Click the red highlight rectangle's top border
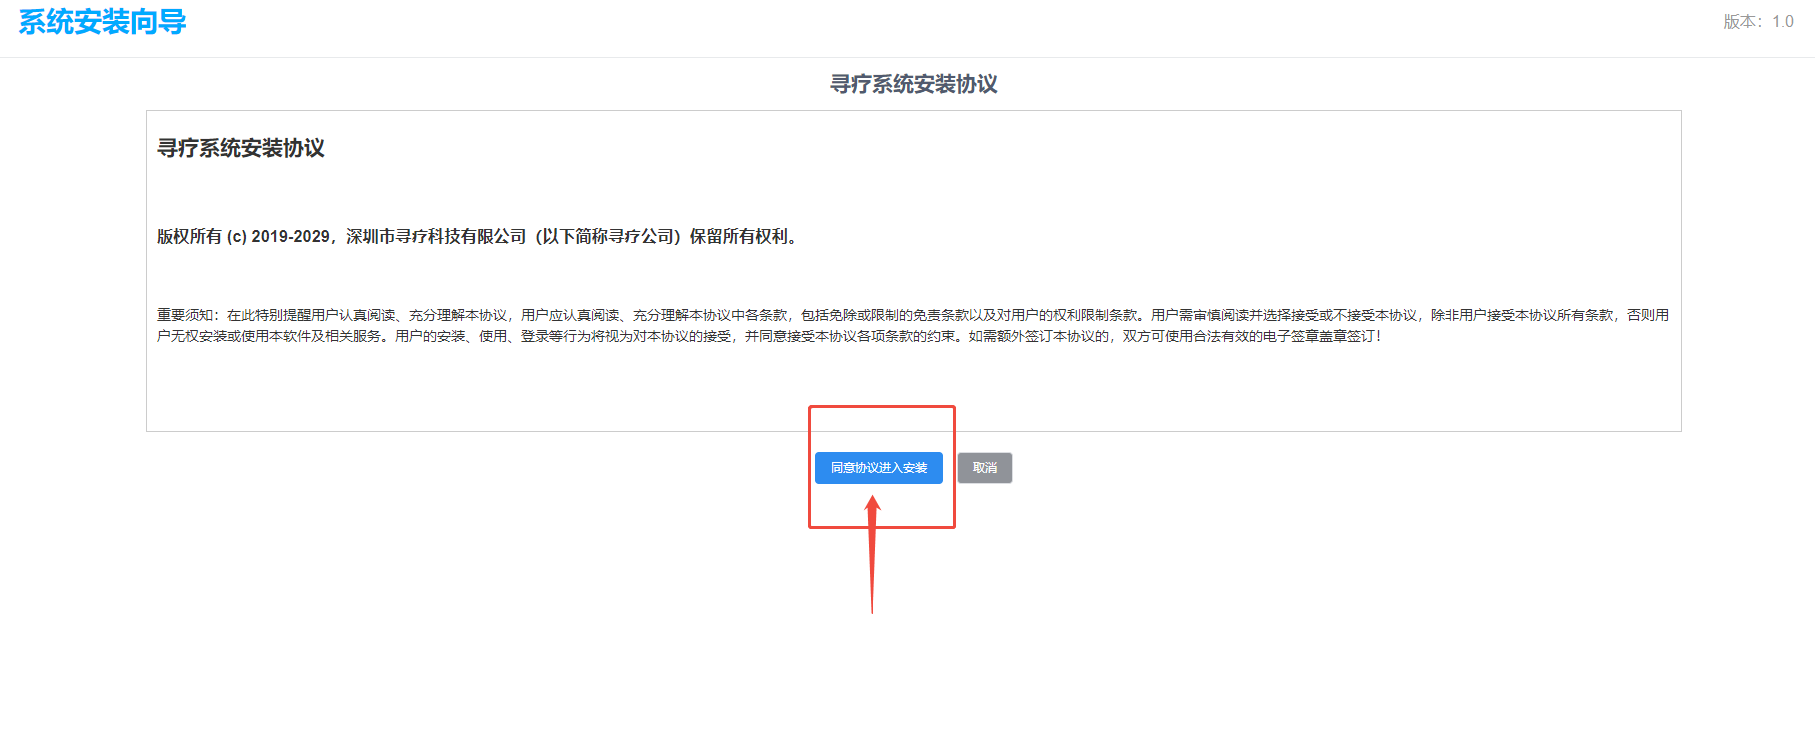The image size is (1815, 751). [881, 407]
